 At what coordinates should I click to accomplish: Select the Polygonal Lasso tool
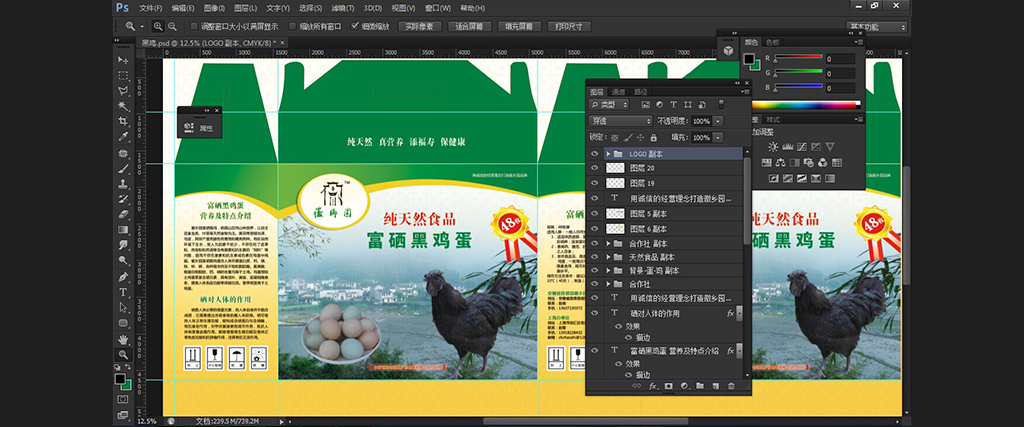point(123,91)
